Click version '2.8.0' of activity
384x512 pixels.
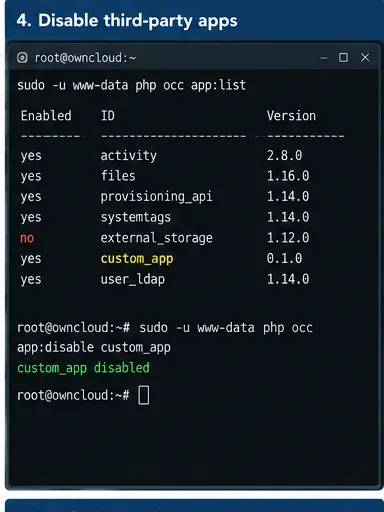click(284, 155)
